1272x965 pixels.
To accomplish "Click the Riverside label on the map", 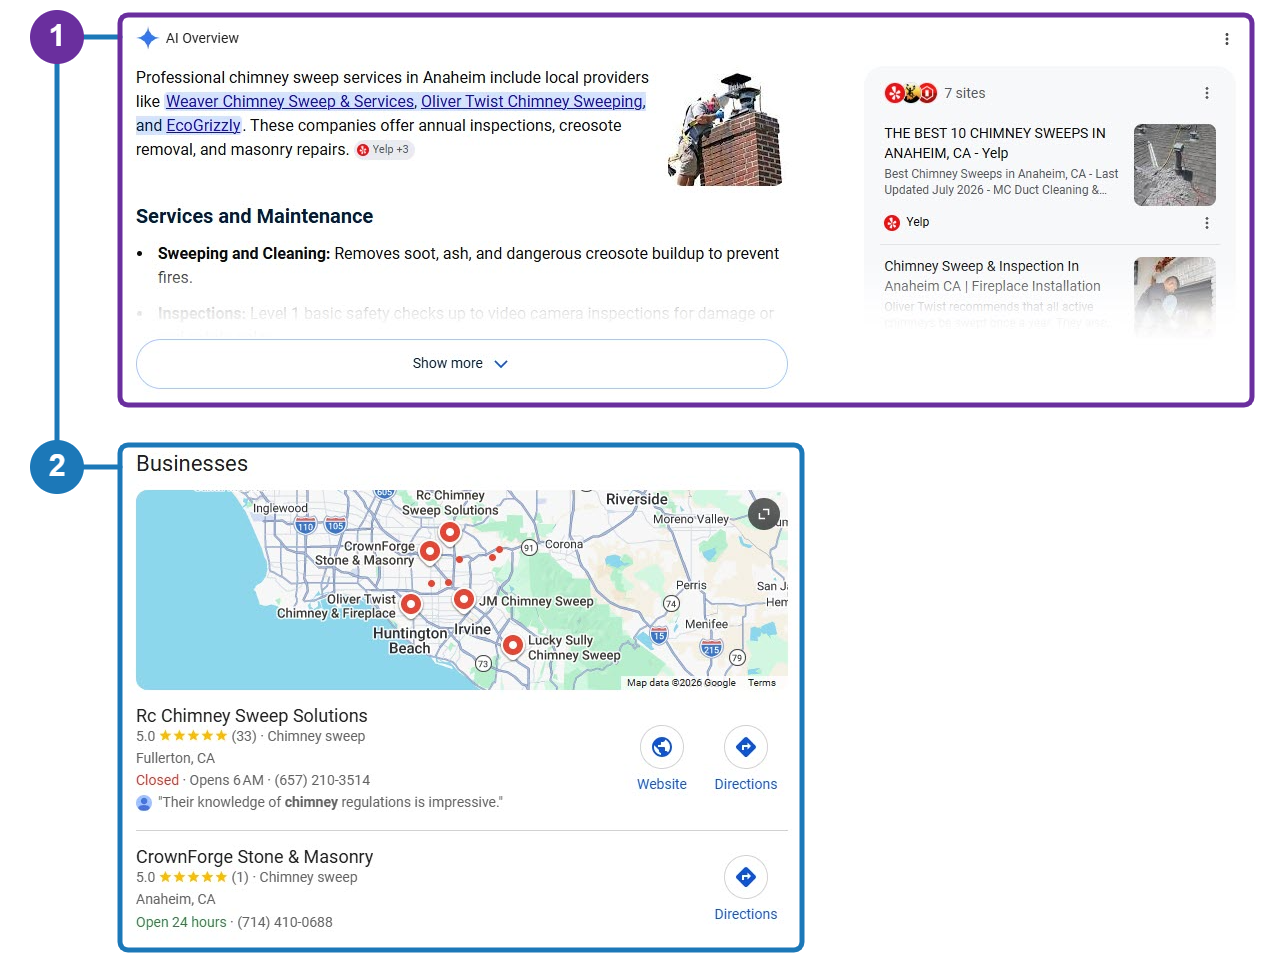I will (x=637, y=499).
